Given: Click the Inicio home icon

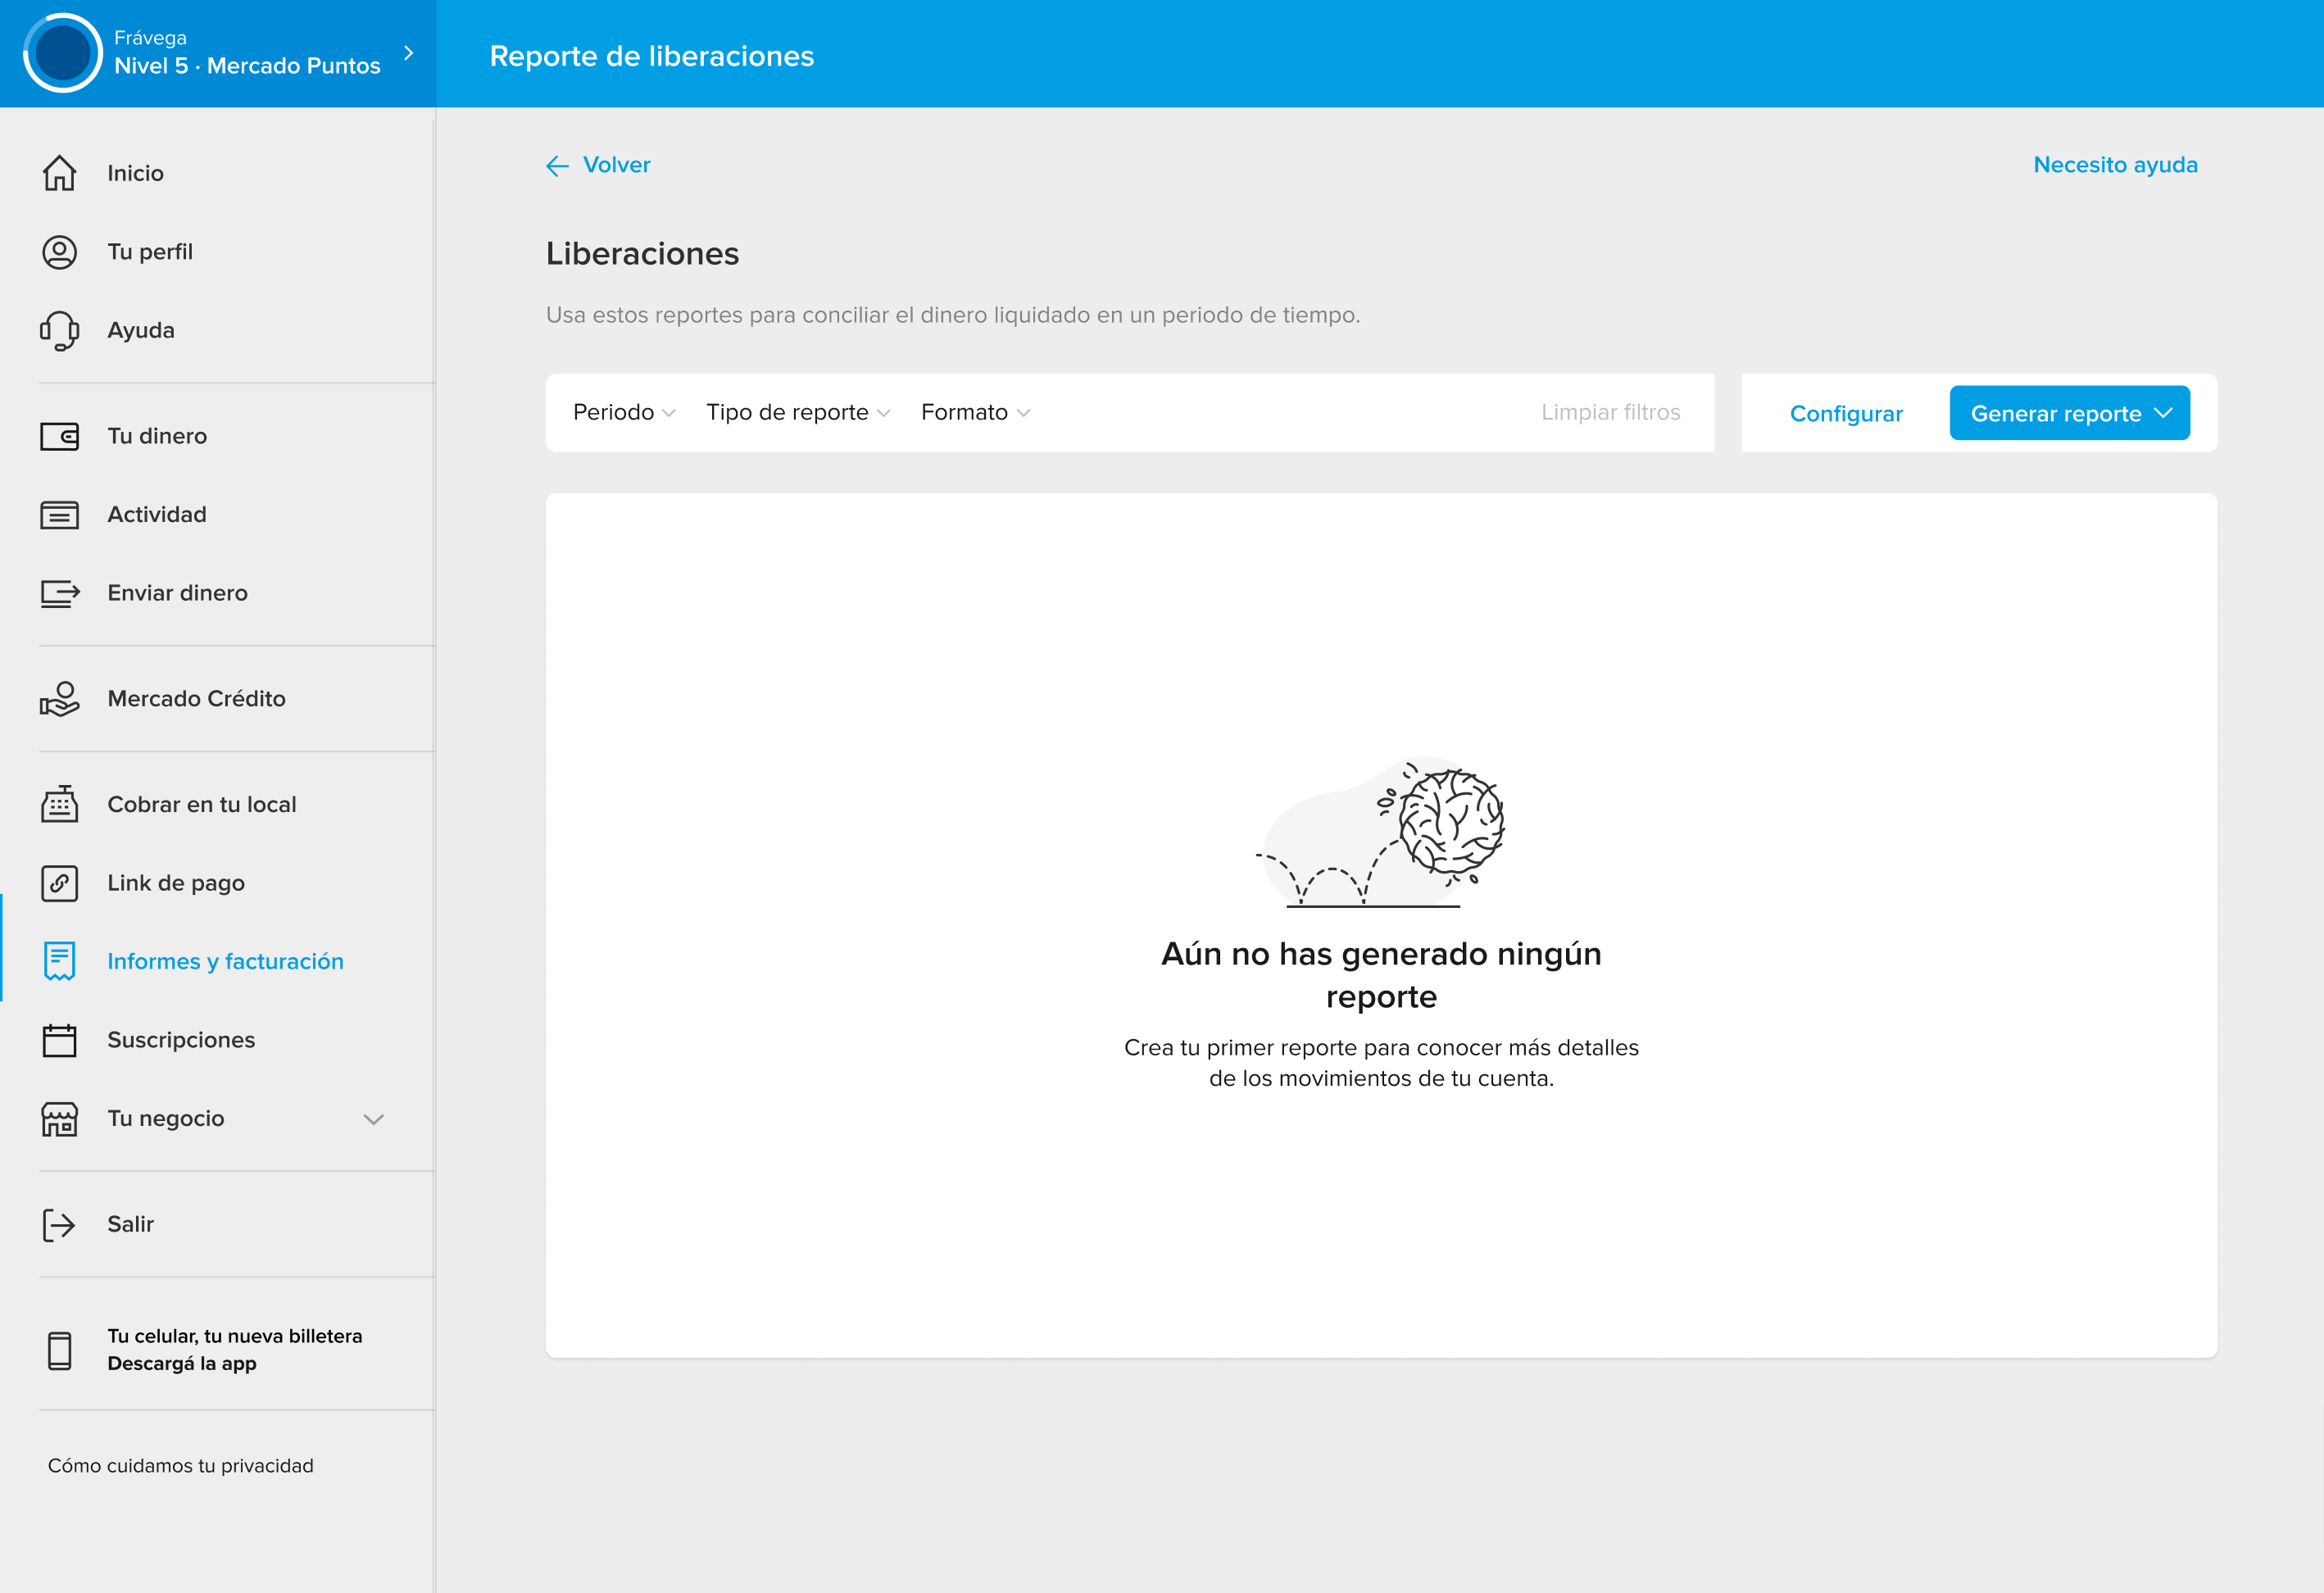Looking at the screenshot, I should point(59,173).
